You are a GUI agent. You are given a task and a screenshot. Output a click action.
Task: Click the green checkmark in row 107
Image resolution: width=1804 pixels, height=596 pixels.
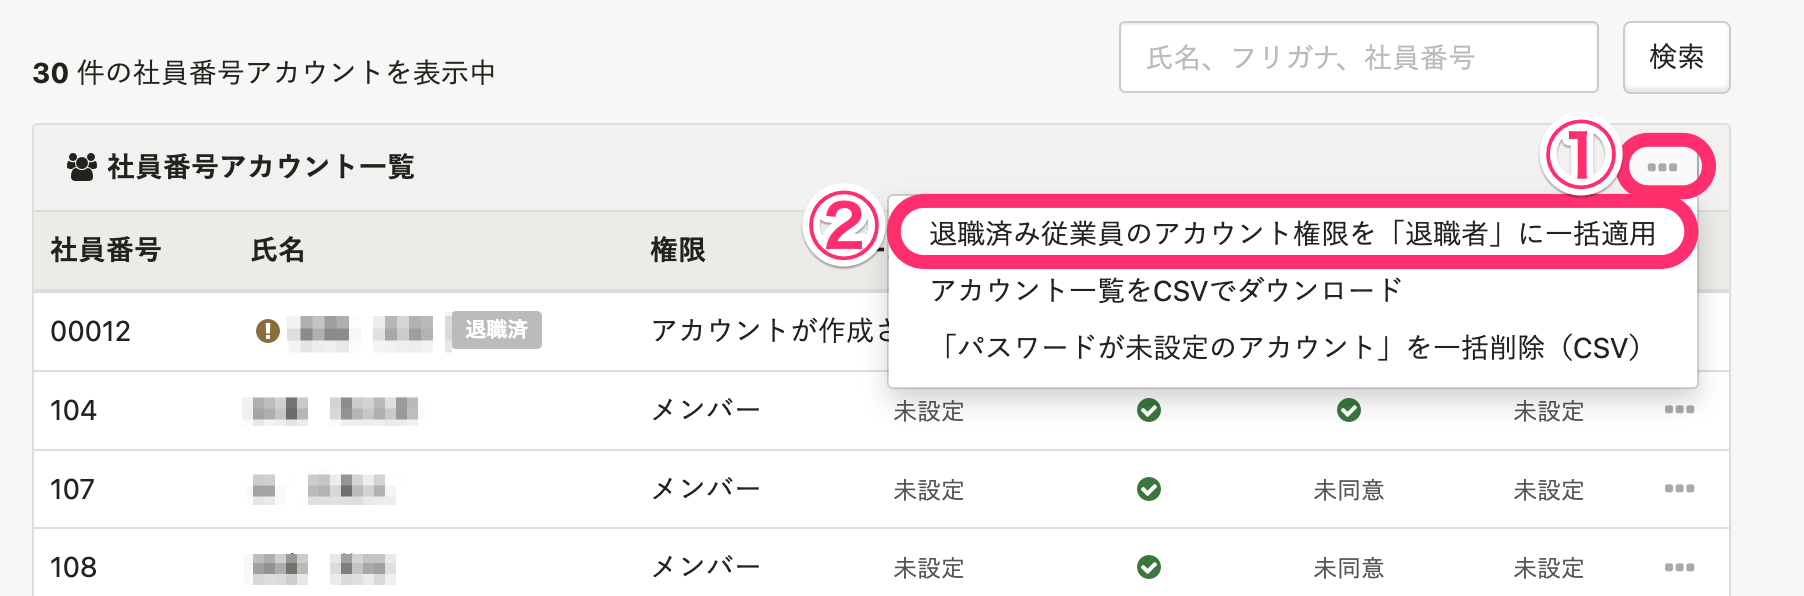pyautogui.click(x=1149, y=489)
